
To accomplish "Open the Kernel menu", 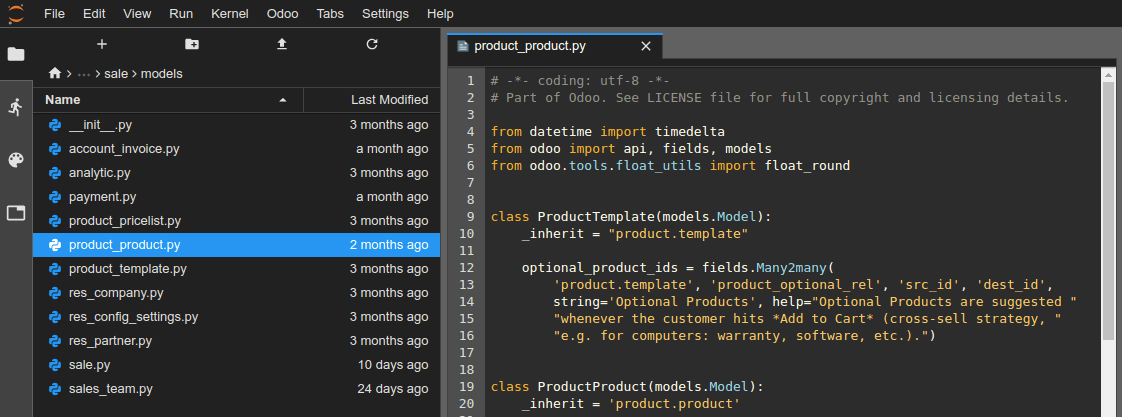I will pyautogui.click(x=230, y=14).
